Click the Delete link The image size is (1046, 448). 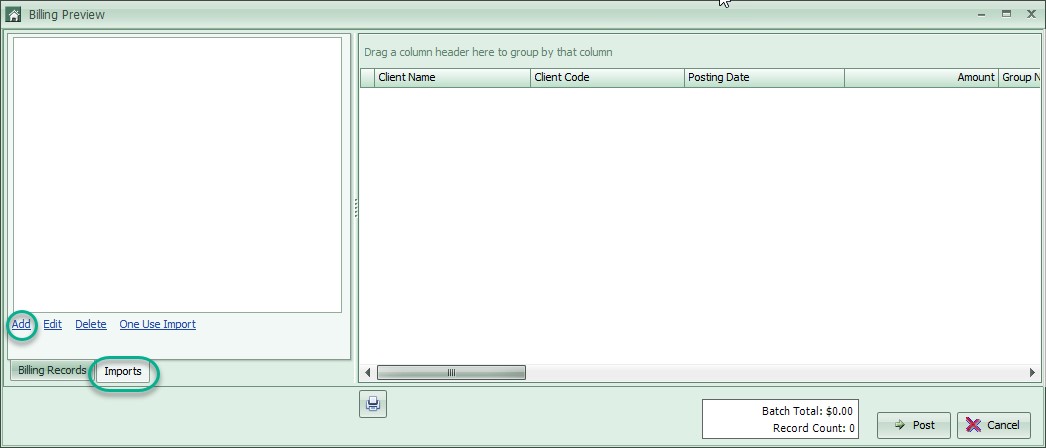(x=91, y=324)
